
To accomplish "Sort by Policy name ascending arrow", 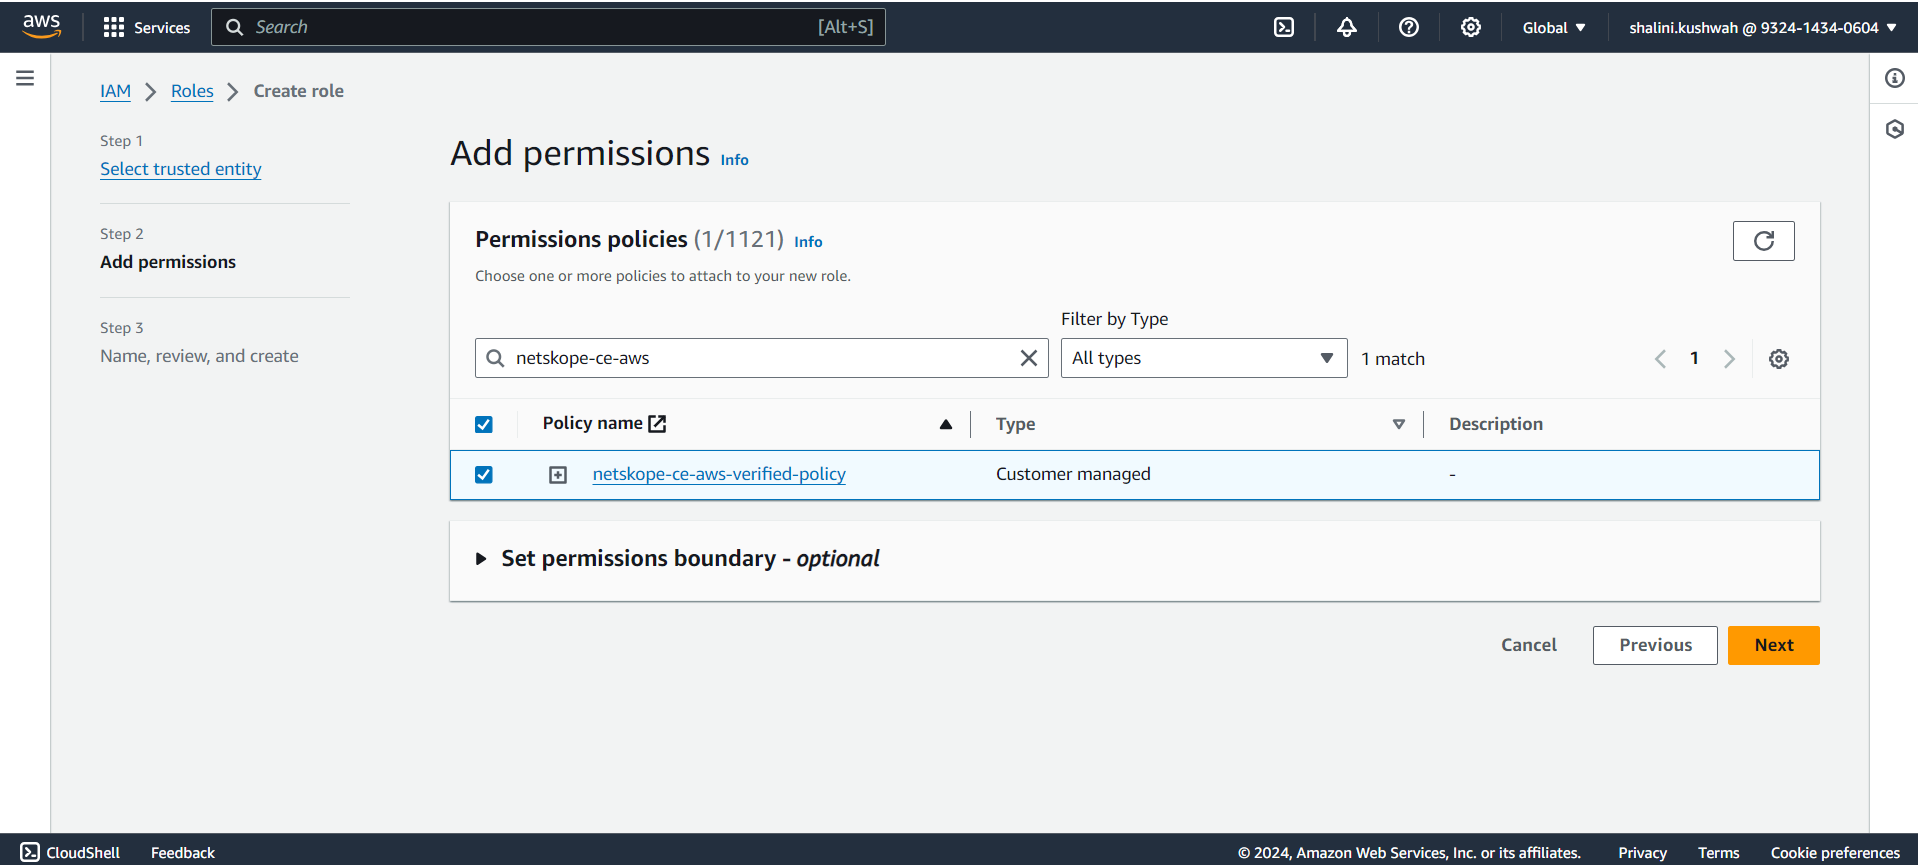I will pos(946,424).
